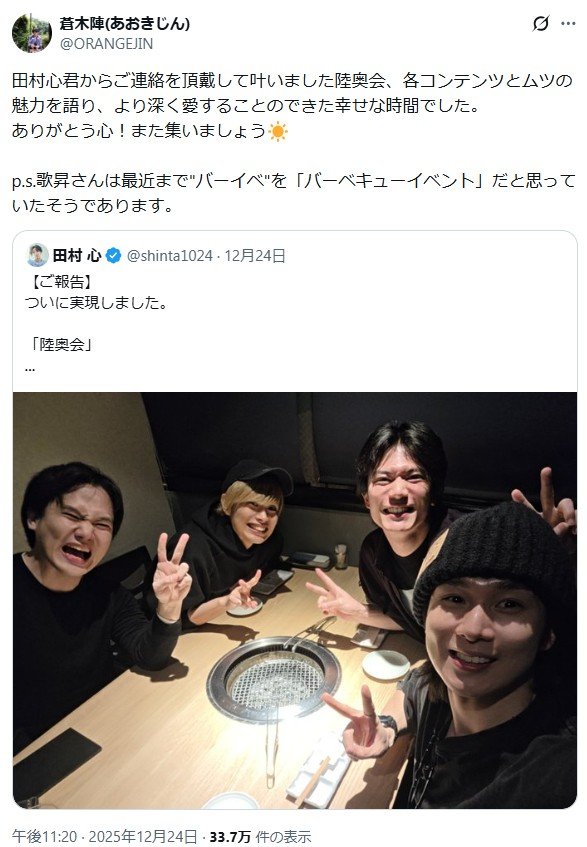This screenshot has height=847, width=587.
Task: Click the 午後11:20 post timestamp
Action: [44, 837]
